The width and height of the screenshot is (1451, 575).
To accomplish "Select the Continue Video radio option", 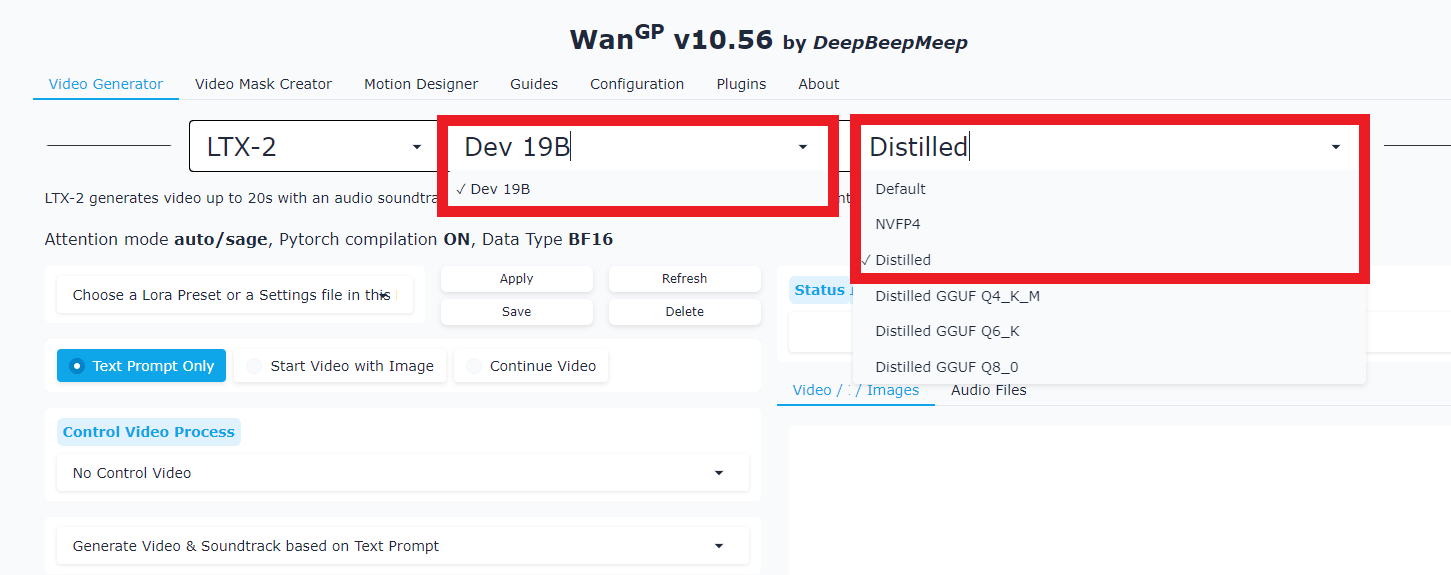I will [x=531, y=366].
